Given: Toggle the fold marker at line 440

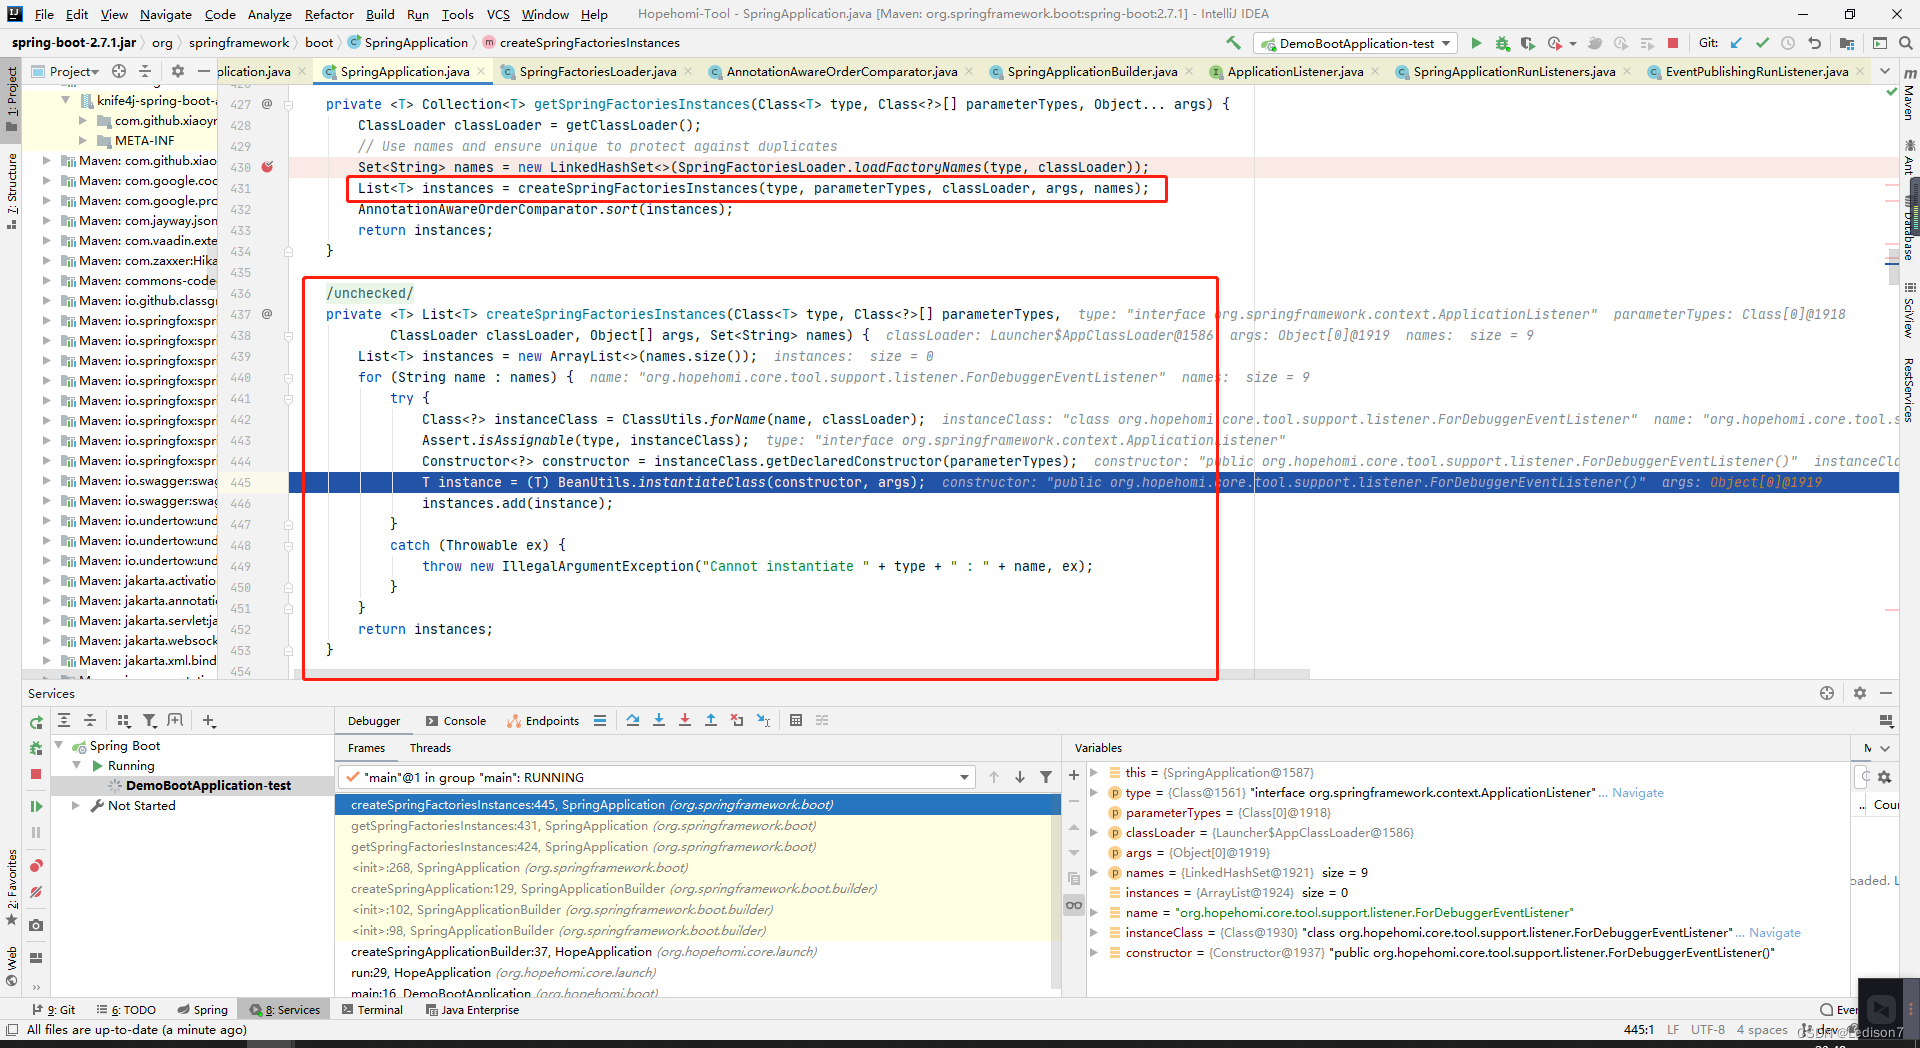Looking at the screenshot, I should click(x=288, y=377).
